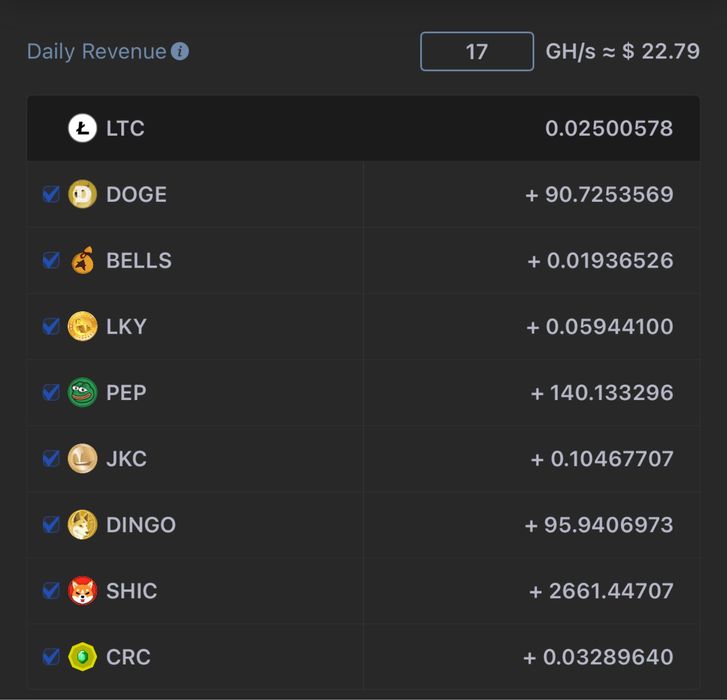Click the PEP frog coin icon
The width and height of the screenshot is (727, 700).
(x=82, y=392)
